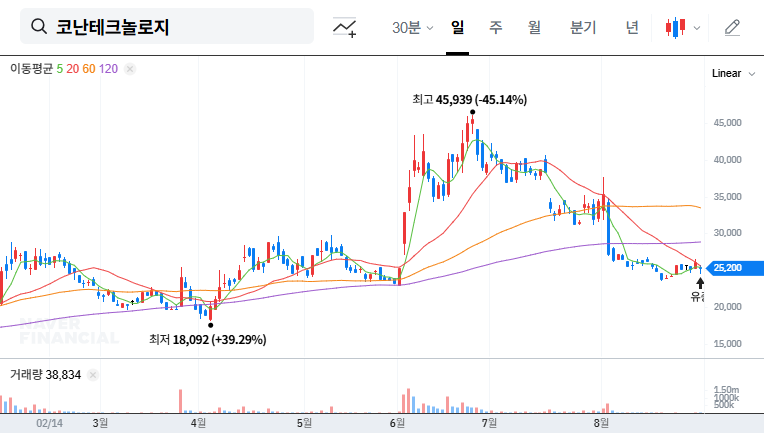Click the 45,000 price axis label

(727, 123)
